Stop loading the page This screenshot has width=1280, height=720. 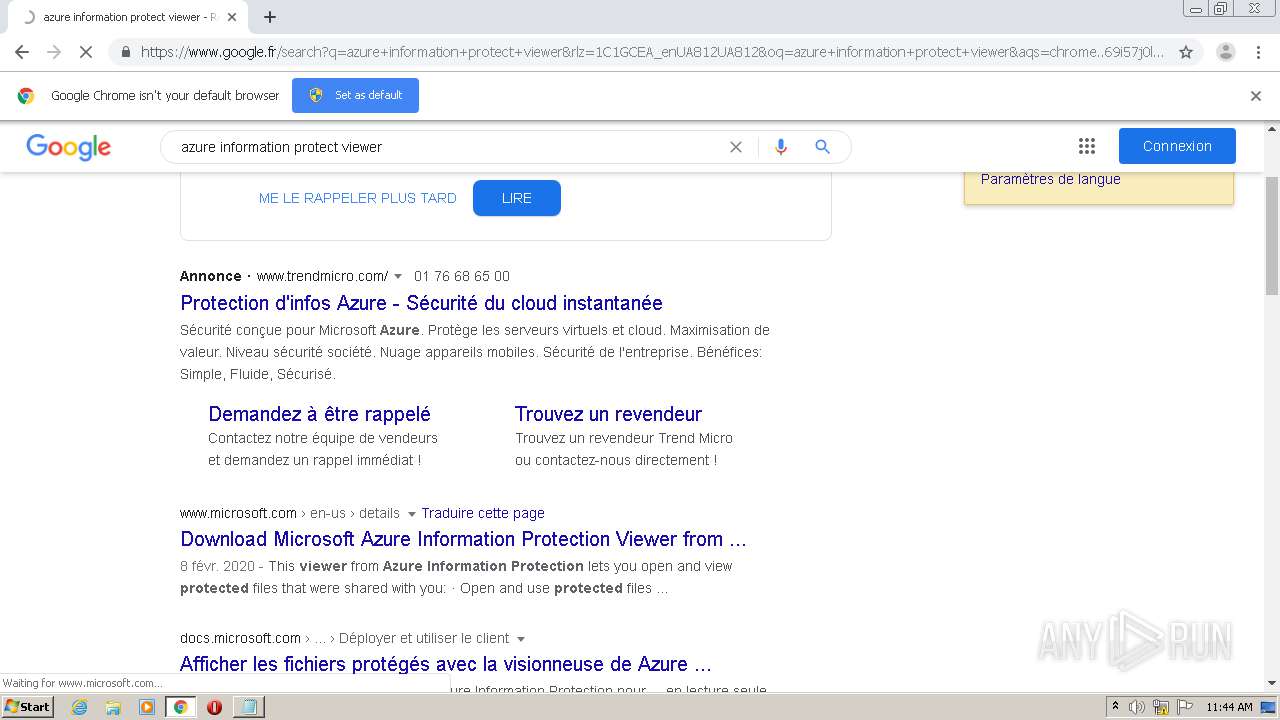coord(86,52)
